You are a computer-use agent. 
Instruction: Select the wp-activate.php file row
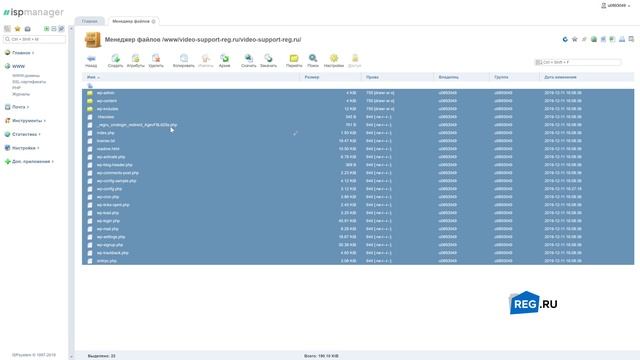click(358, 157)
